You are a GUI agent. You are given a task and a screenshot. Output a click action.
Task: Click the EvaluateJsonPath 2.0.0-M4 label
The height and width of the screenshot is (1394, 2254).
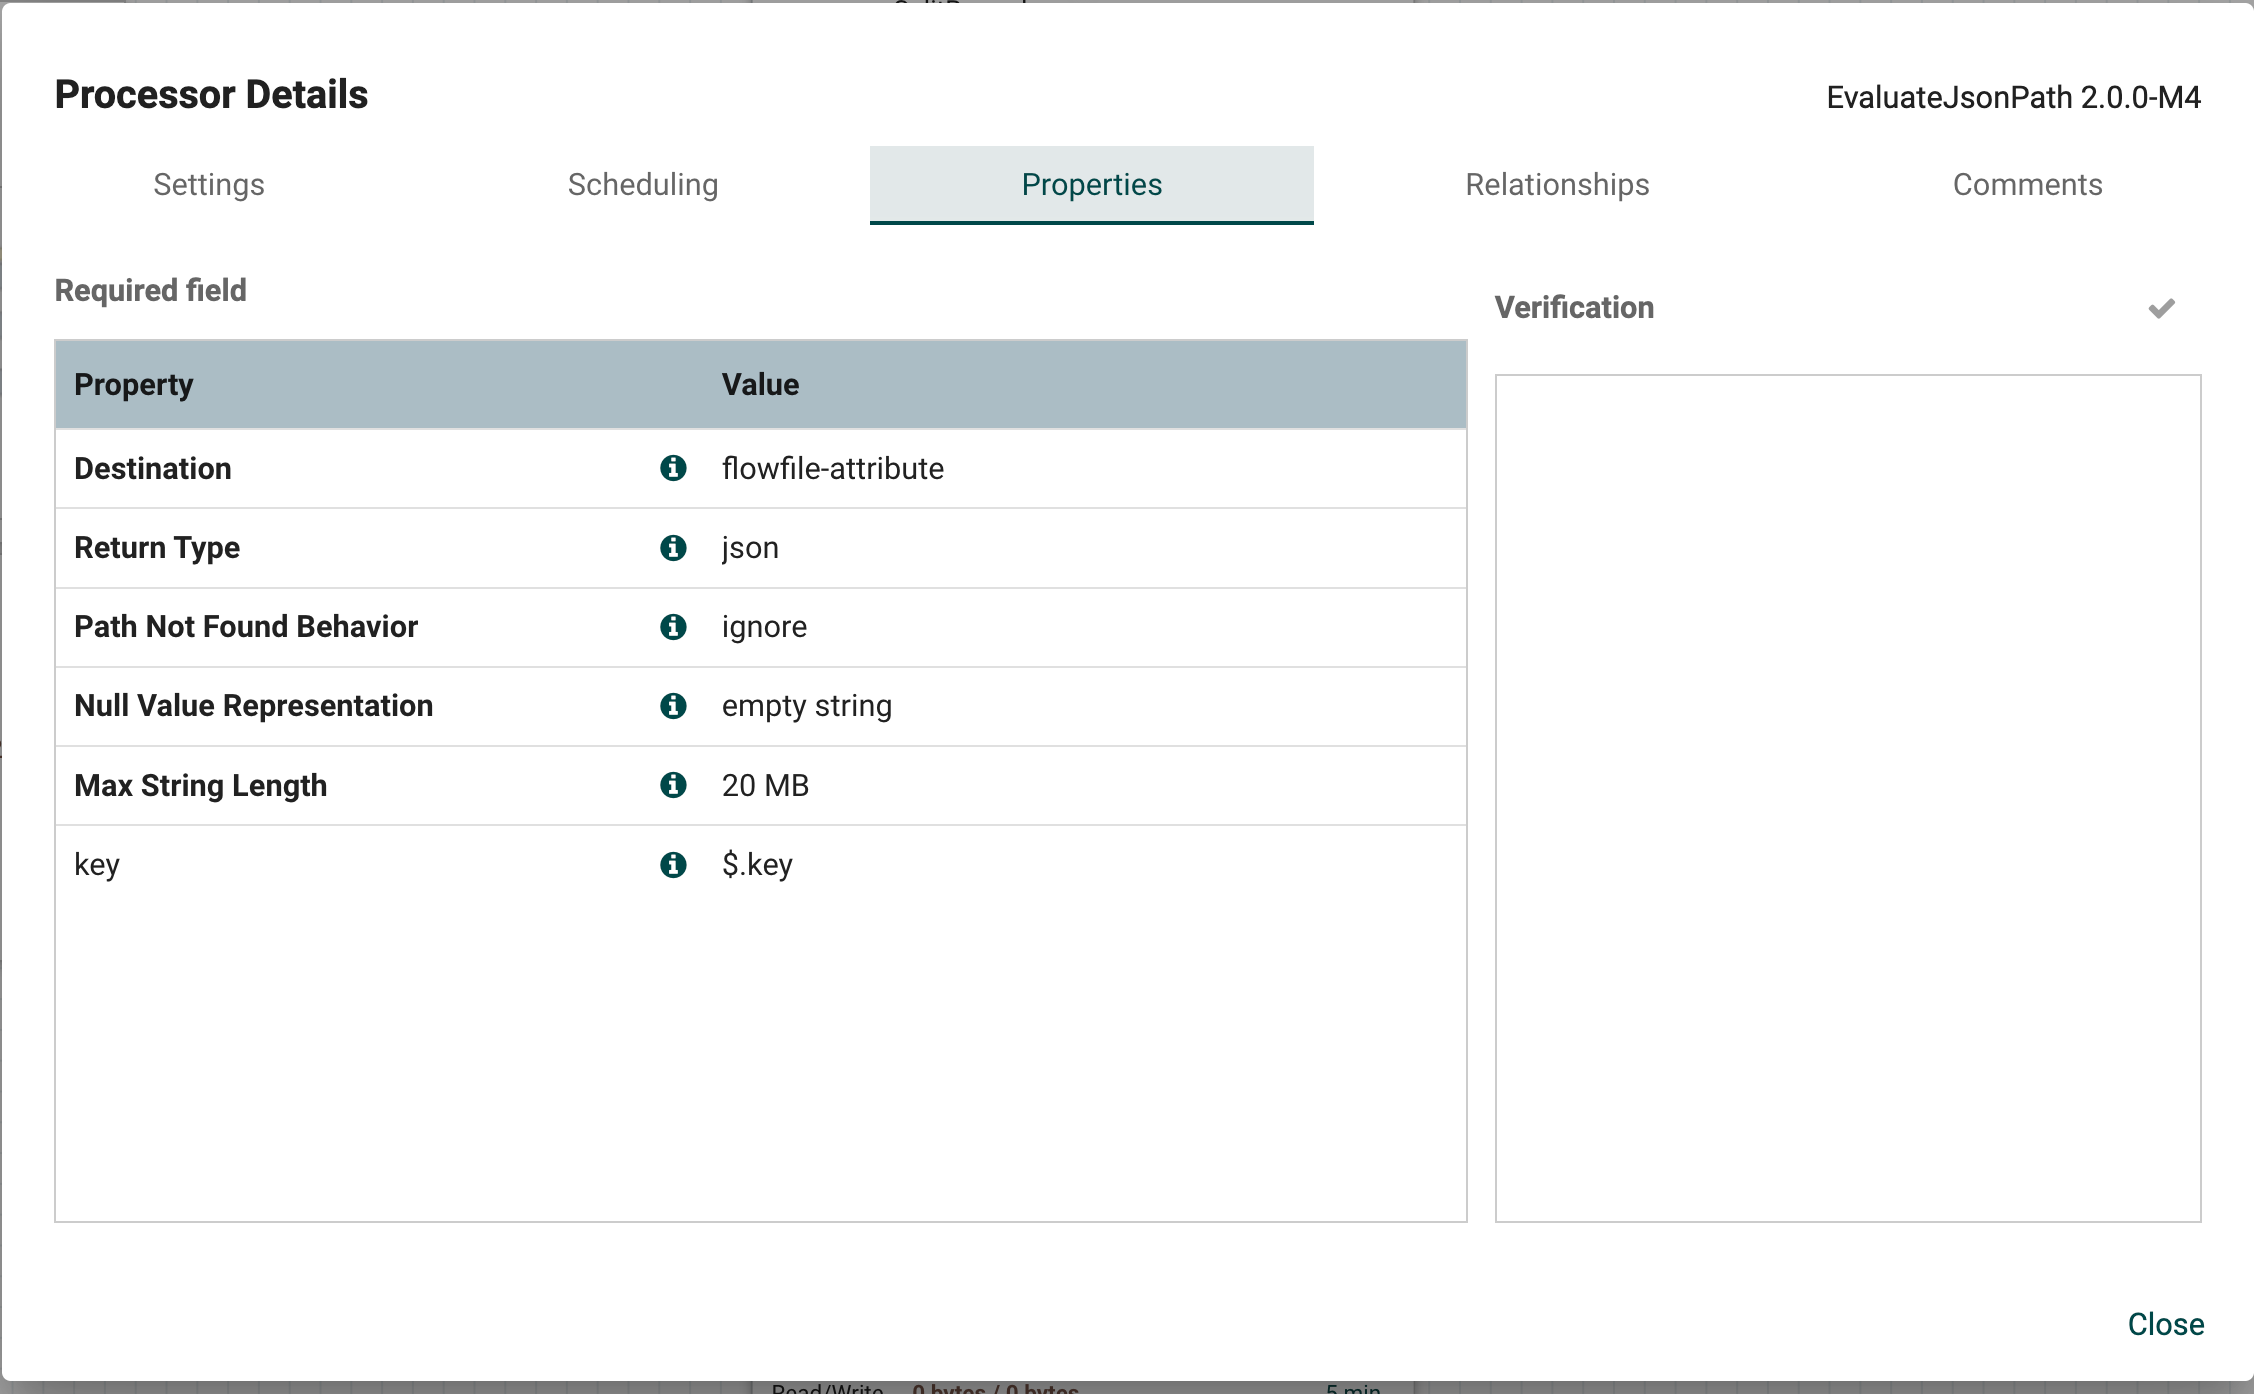pyautogui.click(x=2013, y=97)
